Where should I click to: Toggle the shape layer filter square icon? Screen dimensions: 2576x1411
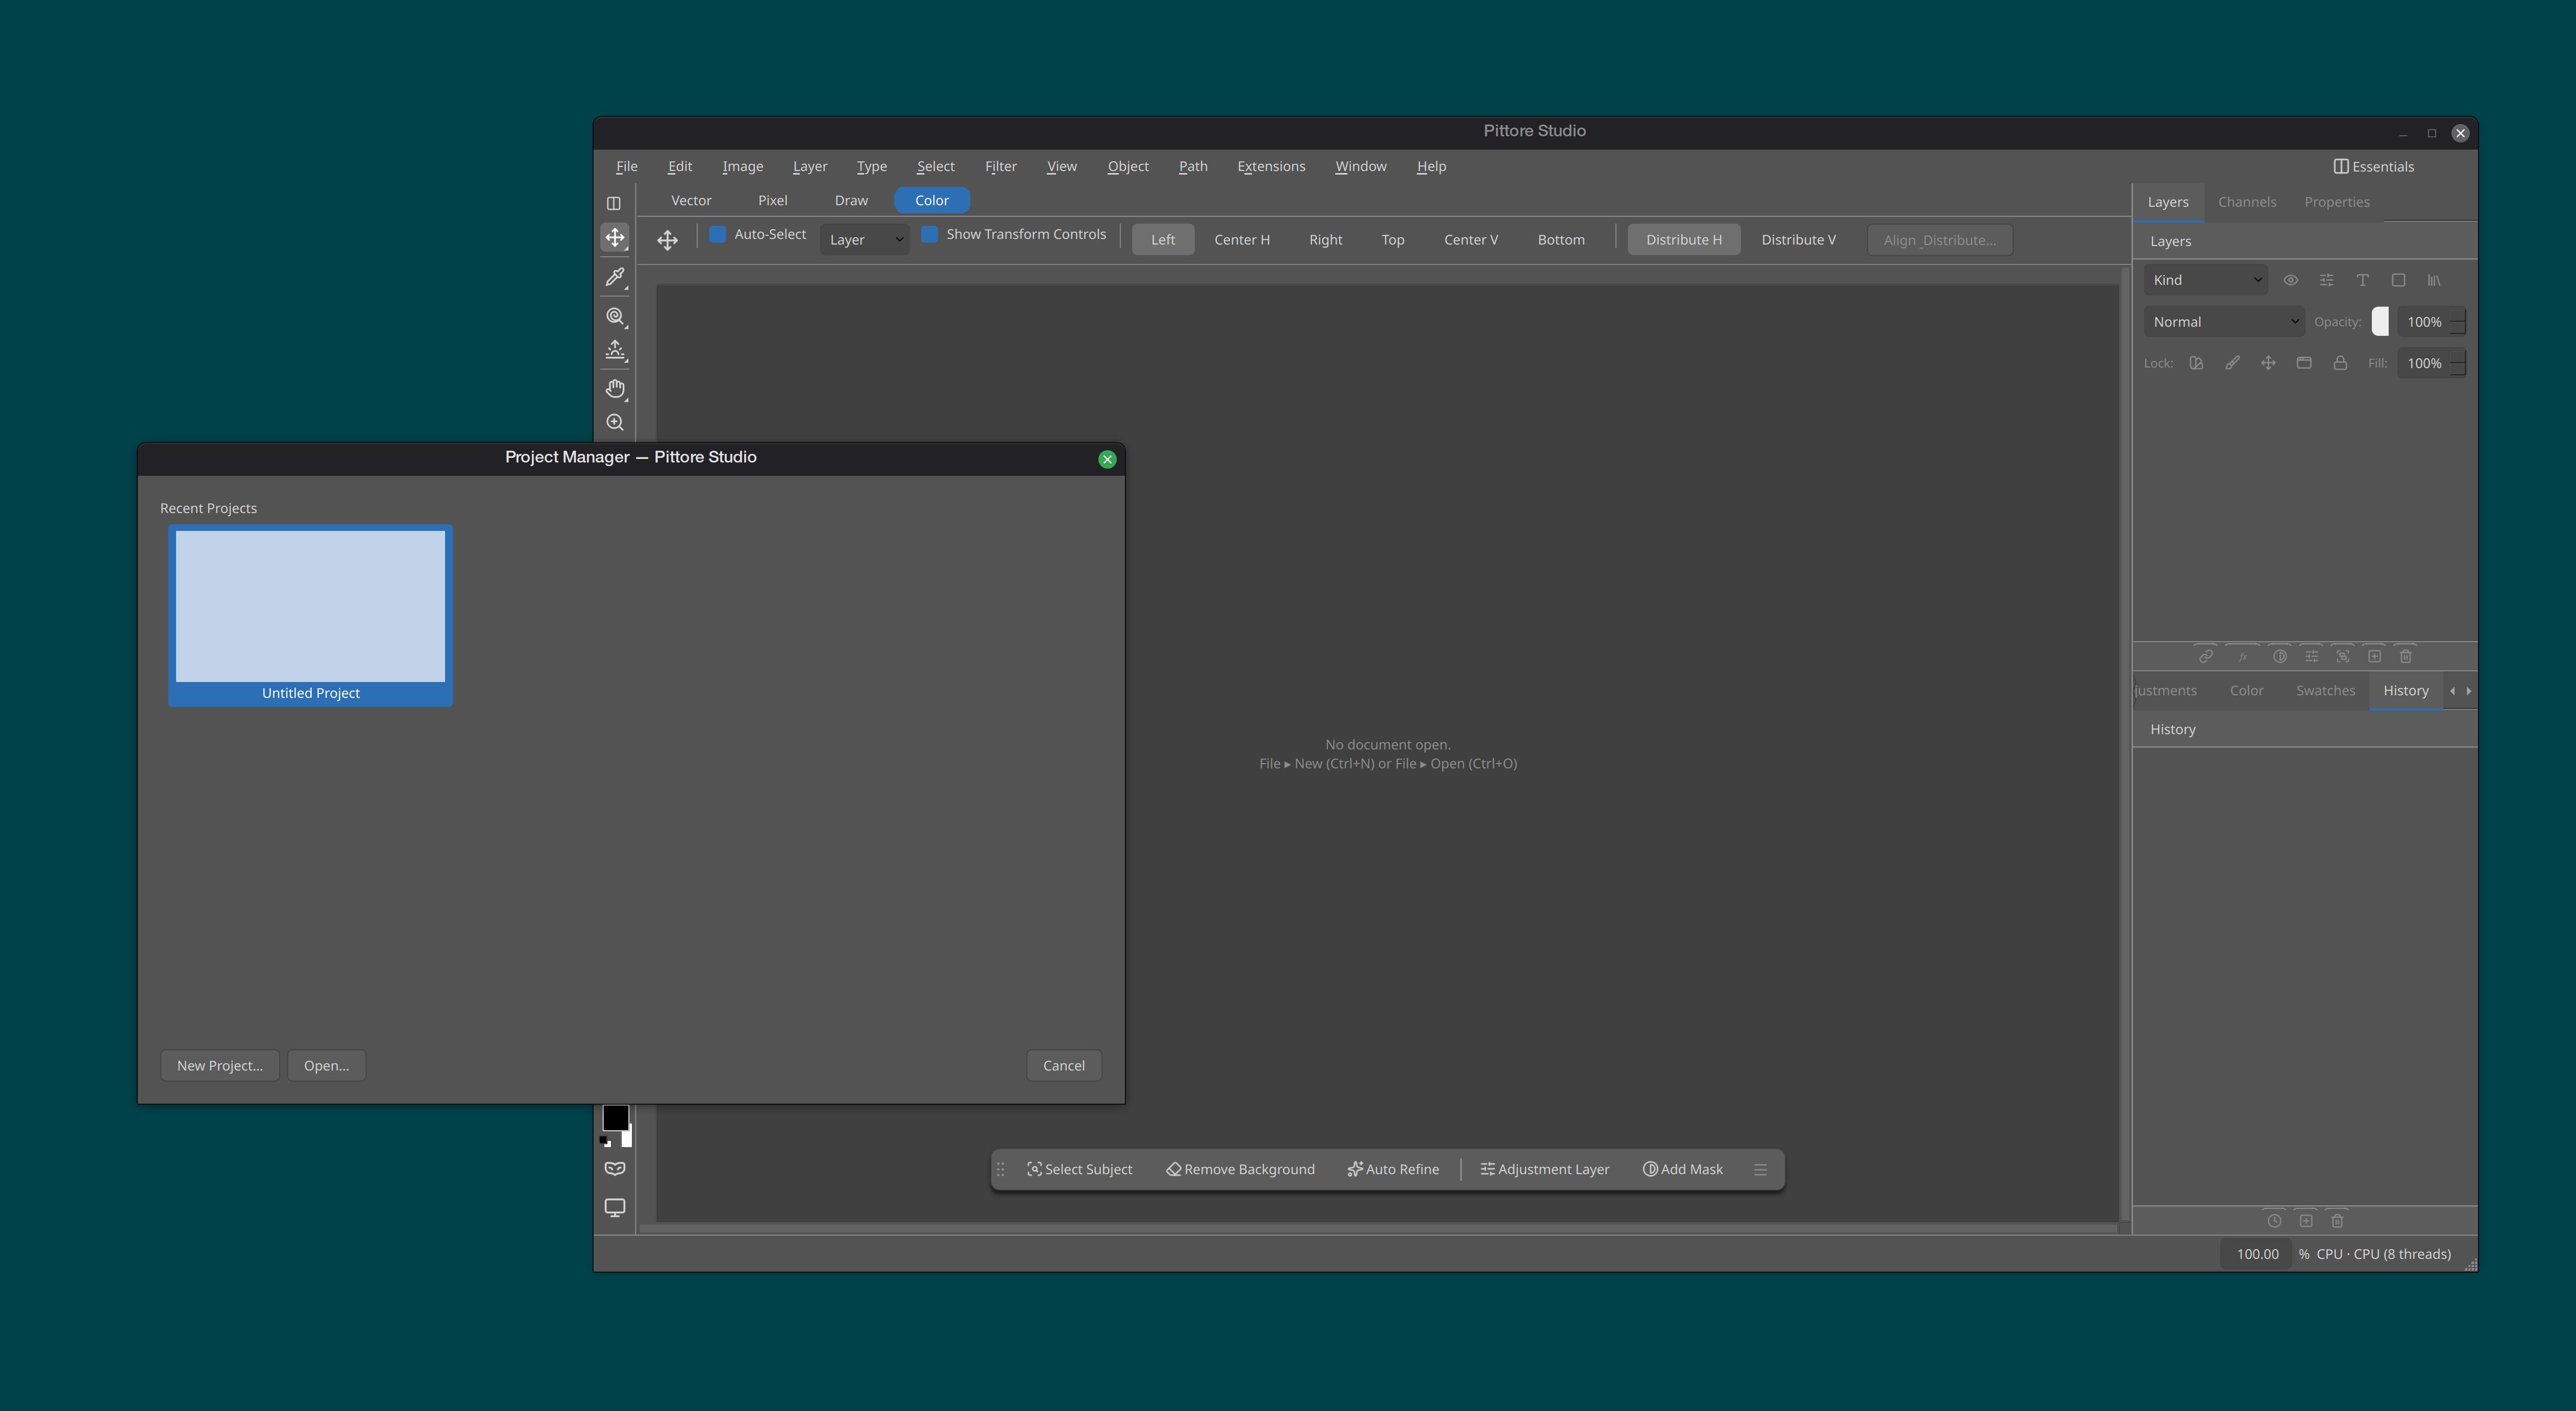click(x=2398, y=280)
